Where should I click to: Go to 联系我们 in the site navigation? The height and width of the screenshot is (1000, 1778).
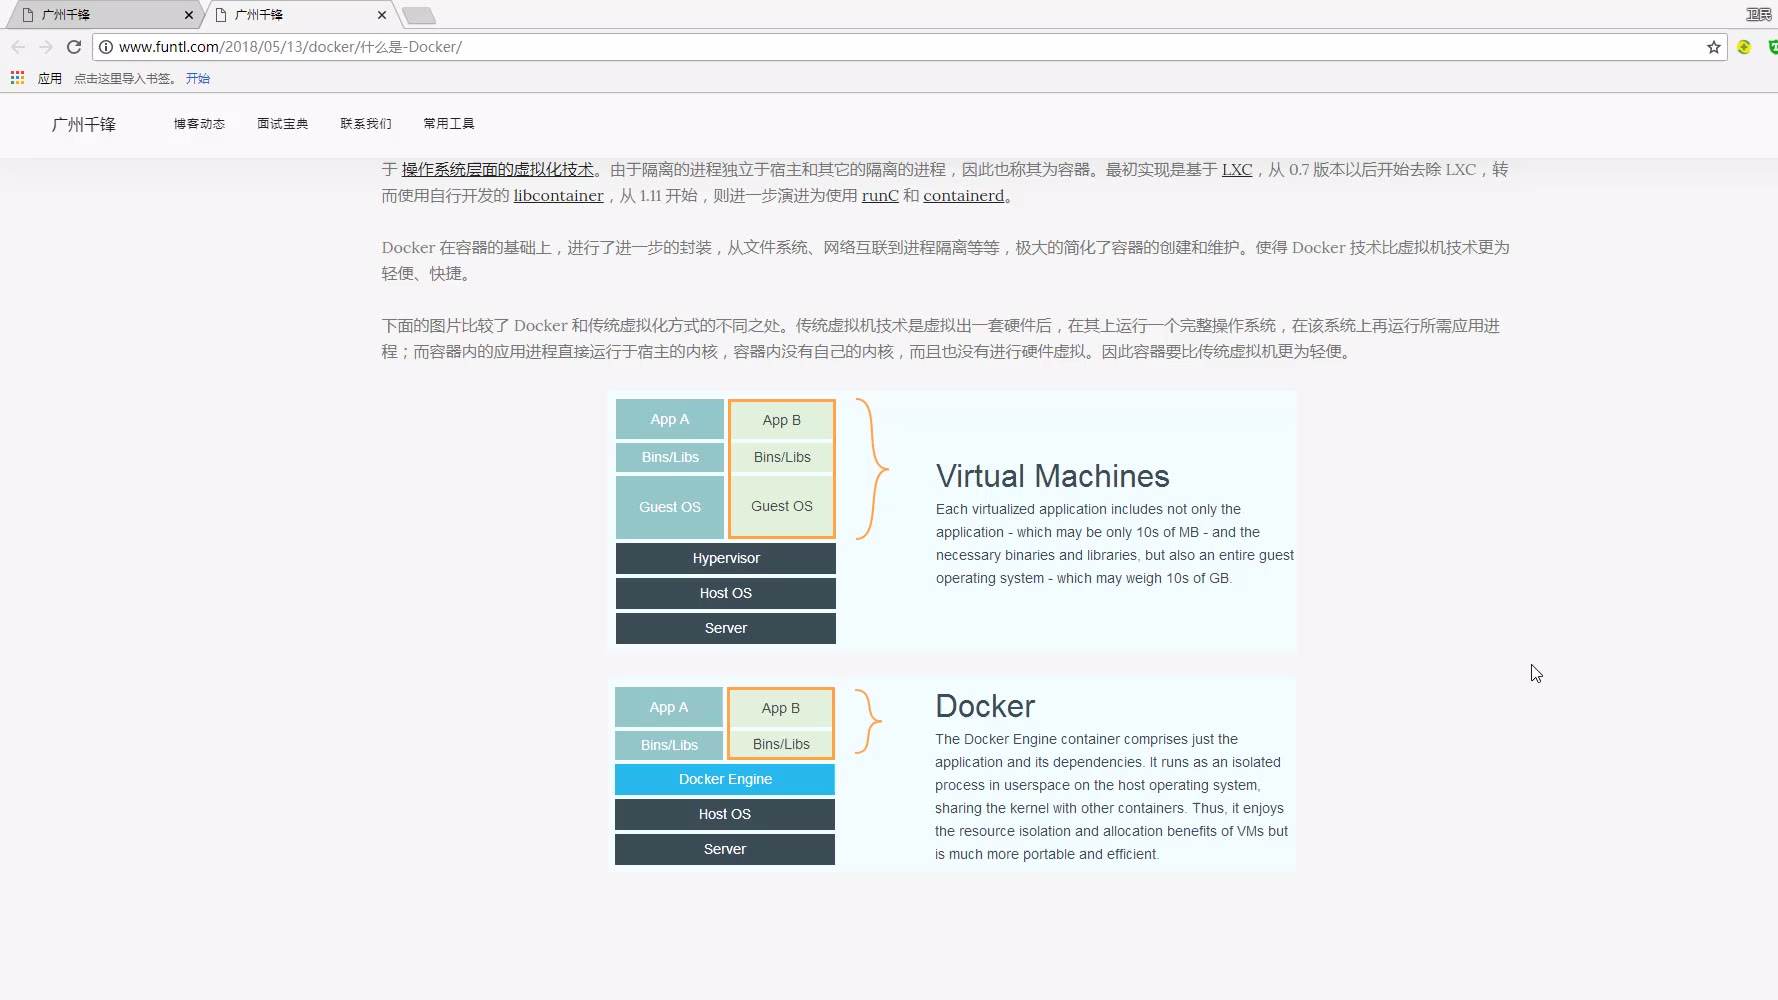(366, 124)
